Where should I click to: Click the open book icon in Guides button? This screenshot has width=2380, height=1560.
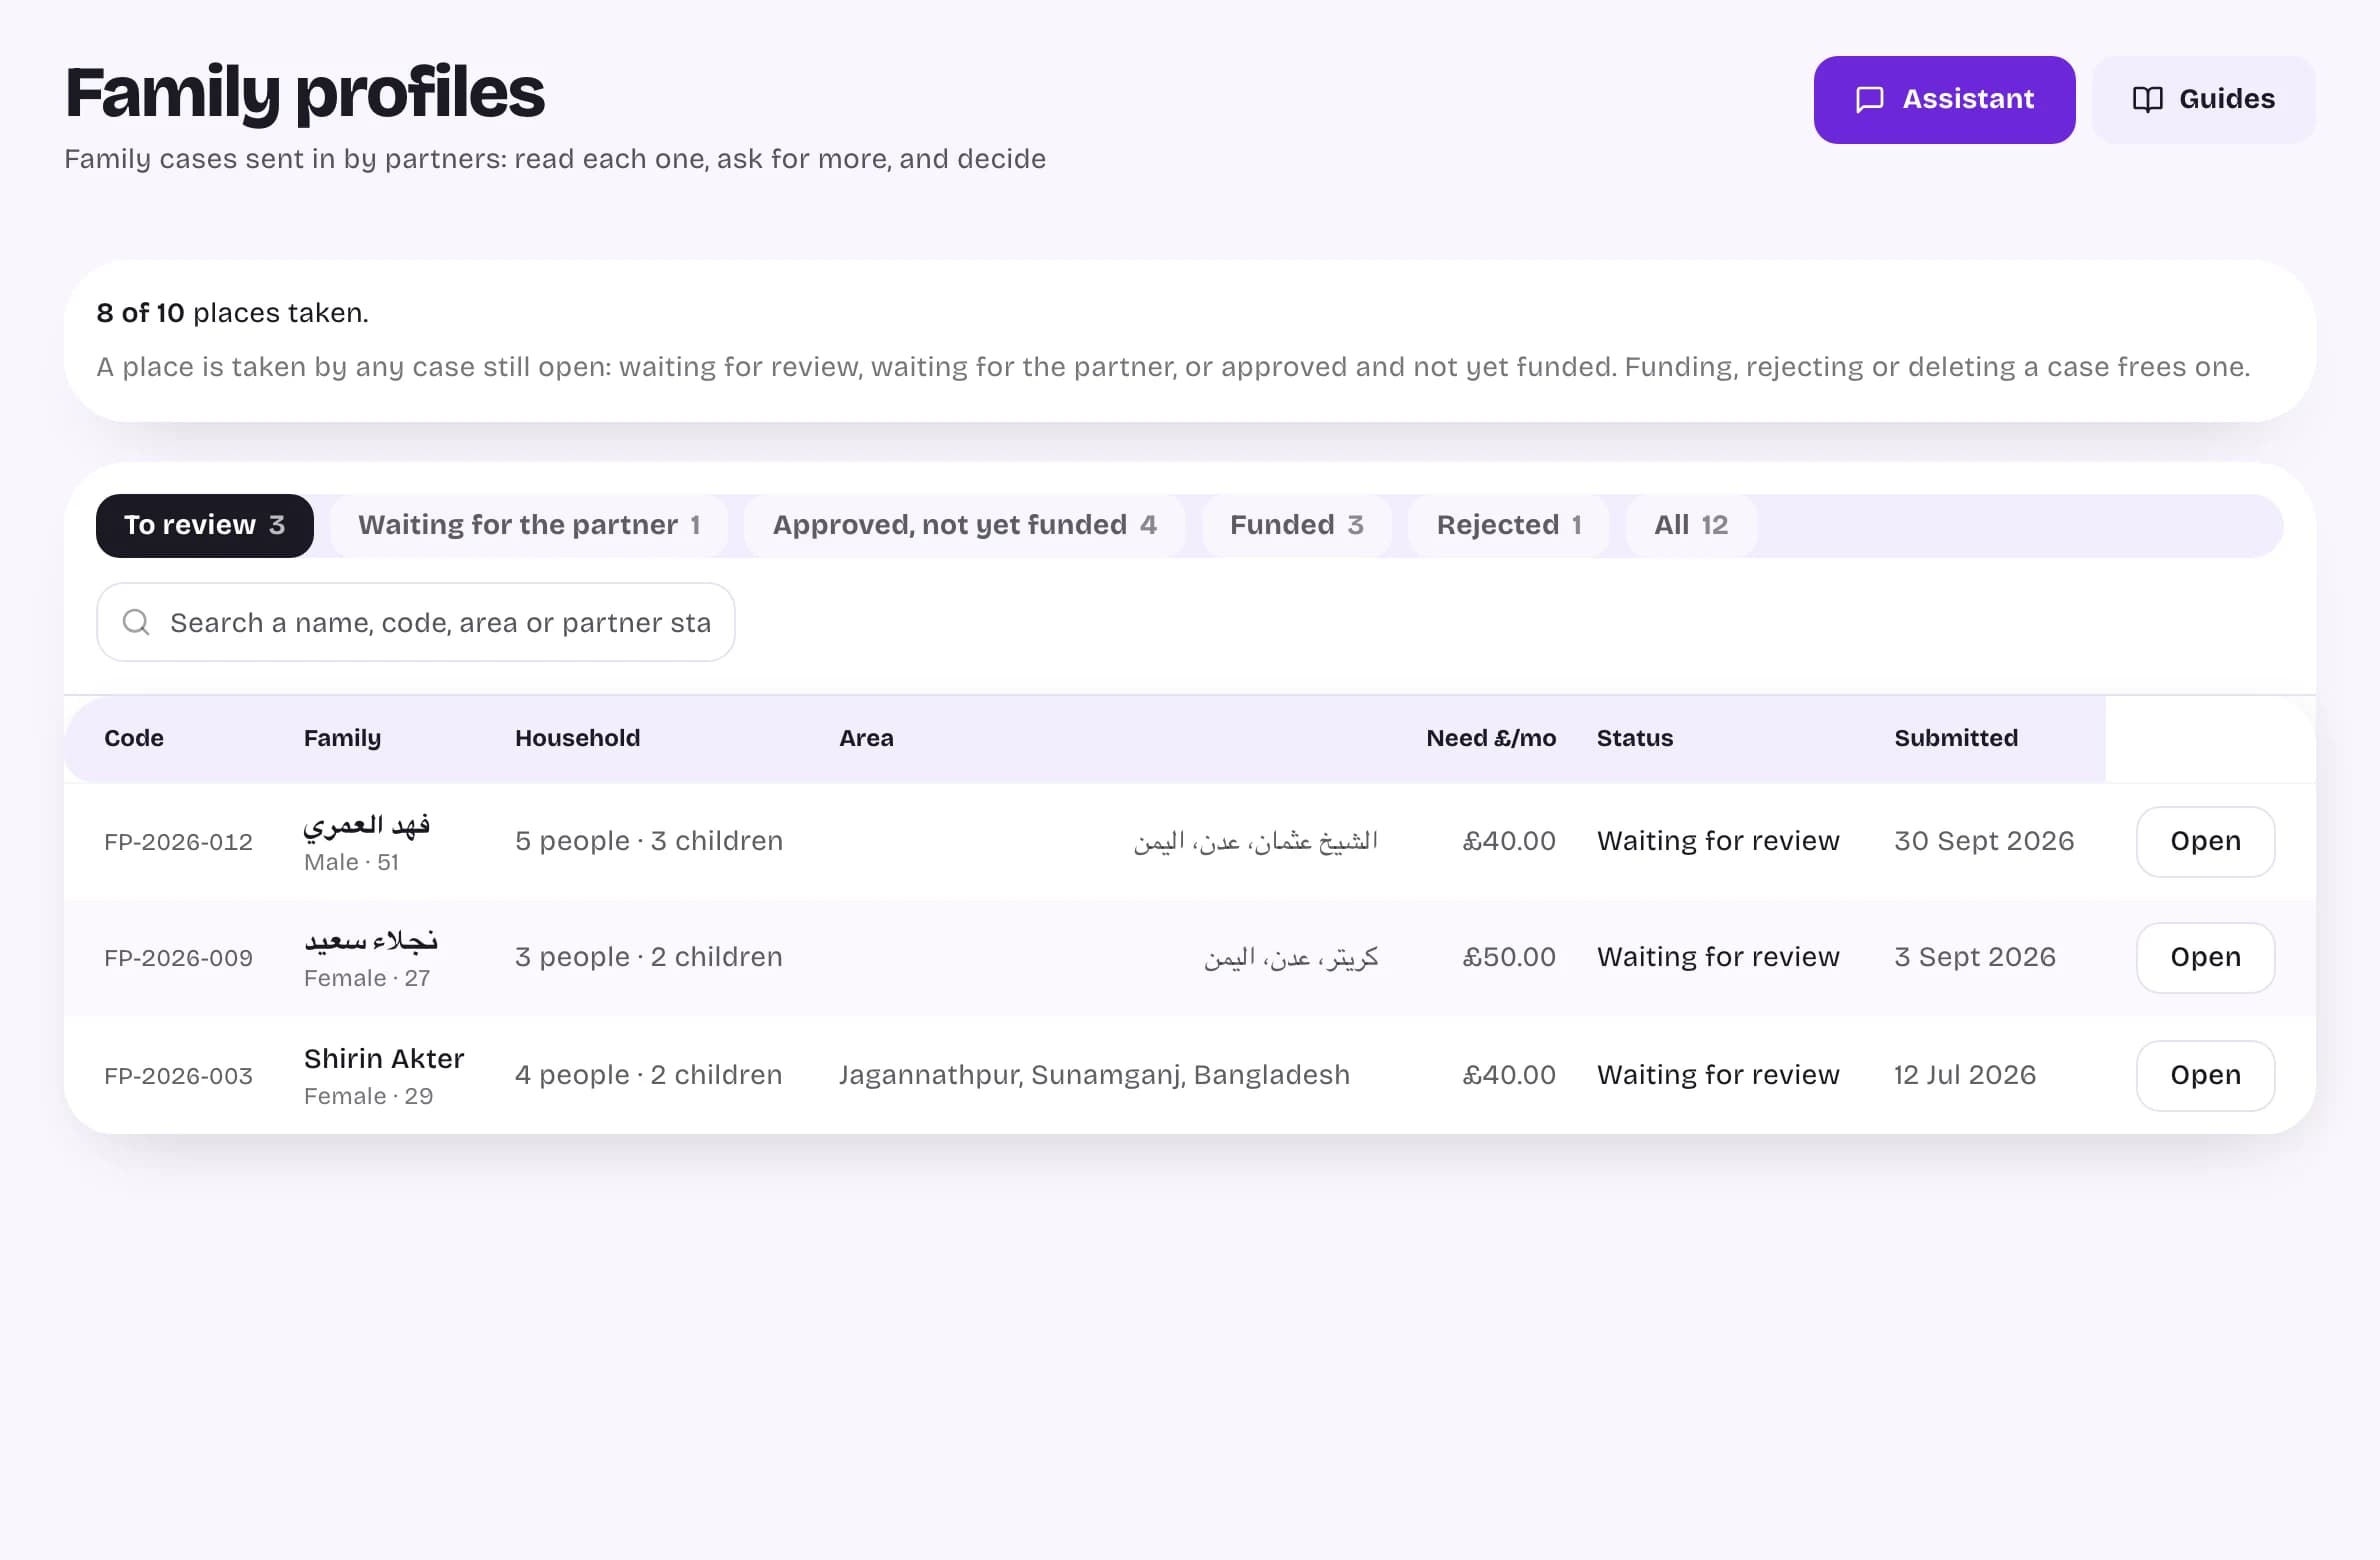click(x=2147, y=100)
